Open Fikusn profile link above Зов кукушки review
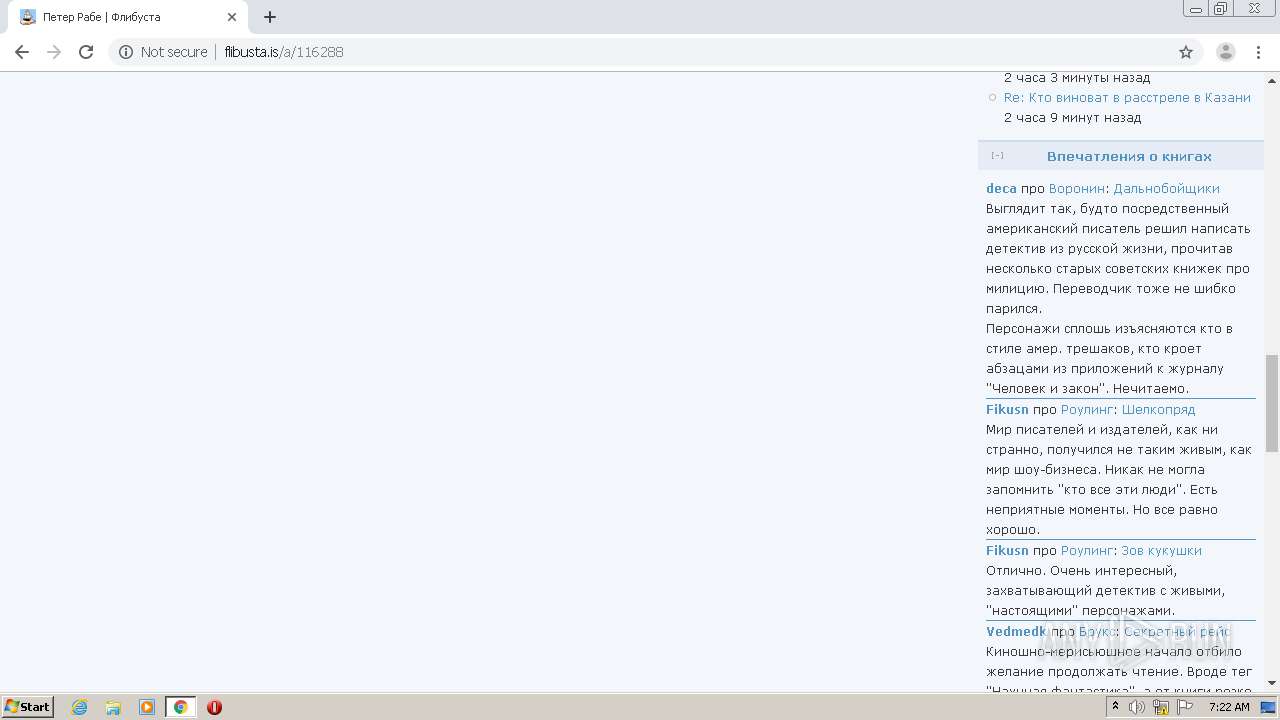1280x720 pixels. point(1007,550)
